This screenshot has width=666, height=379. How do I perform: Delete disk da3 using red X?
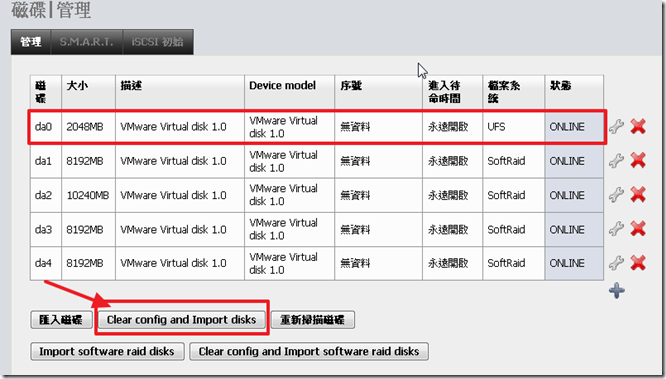tap(638, 229)
